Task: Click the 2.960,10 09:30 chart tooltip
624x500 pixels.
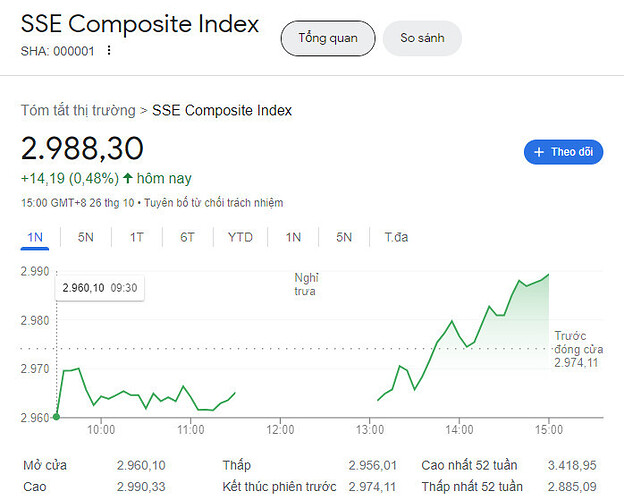Action: tap(98, 288)
